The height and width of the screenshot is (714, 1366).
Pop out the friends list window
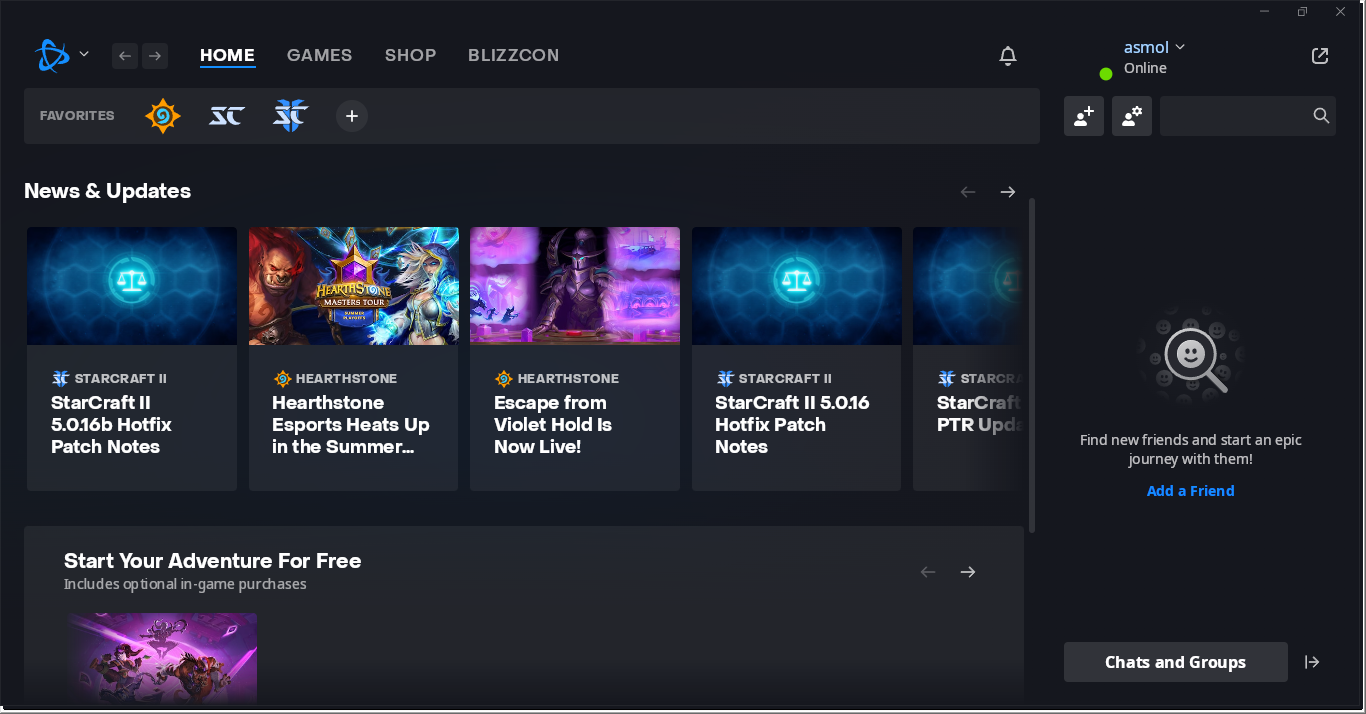point(1320,56)
